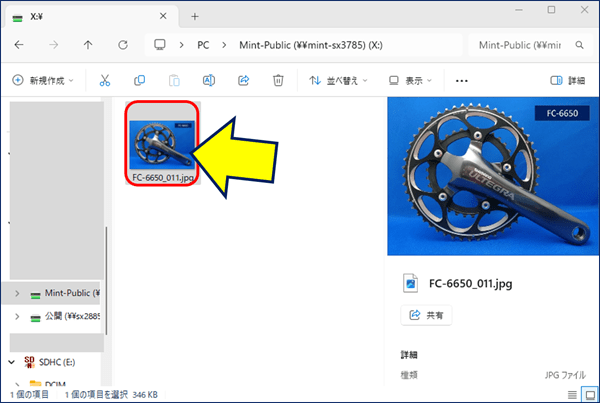Select SDHC (E:) in the sidebar
Viewport: 600px width, 403px height.
(50, 362)
